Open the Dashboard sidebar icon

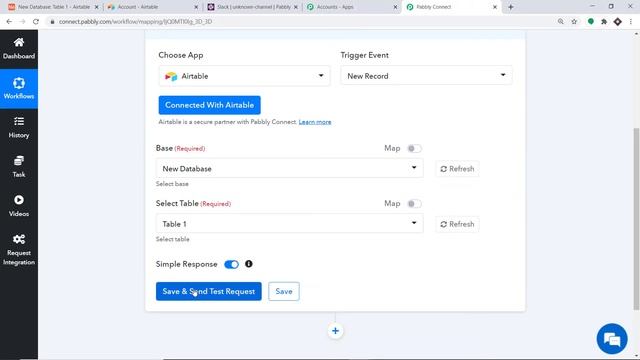[x=19, y=49]
